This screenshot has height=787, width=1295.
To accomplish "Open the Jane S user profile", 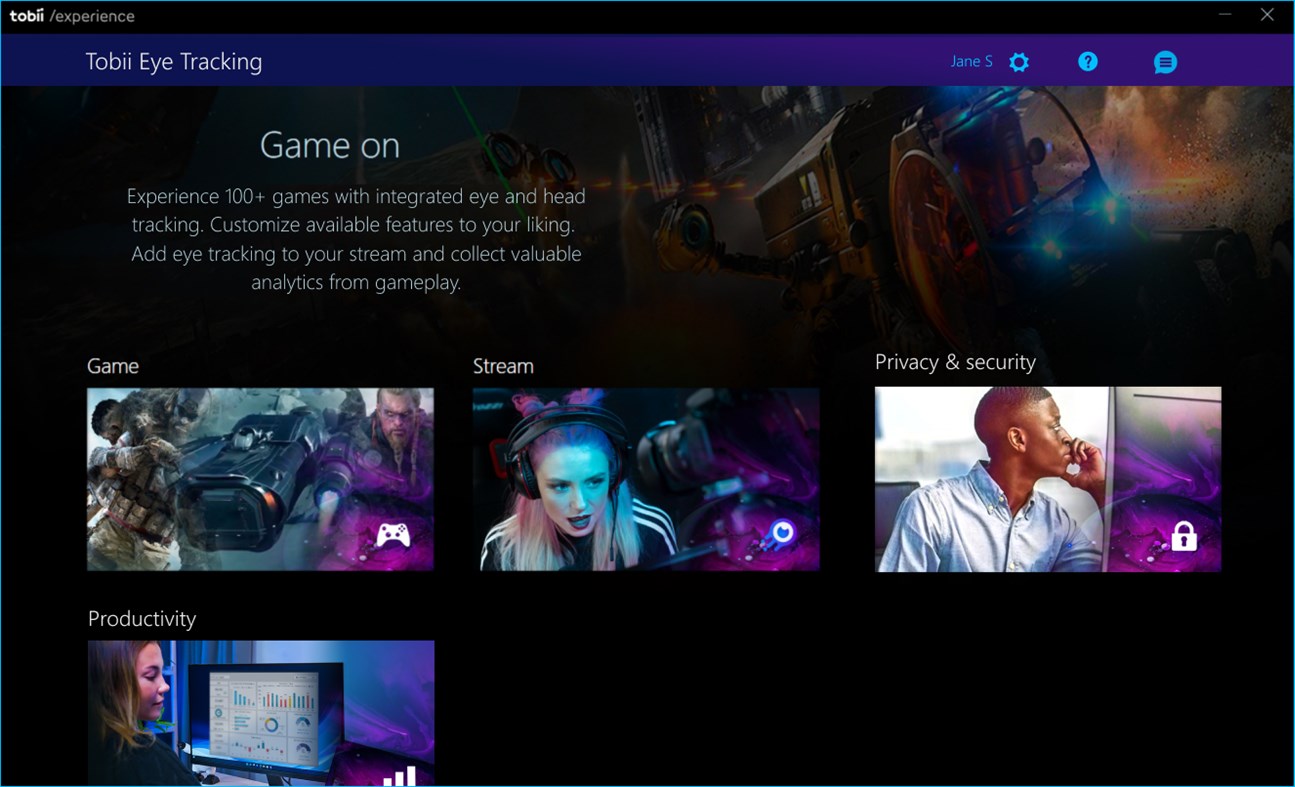I will tap(970, 61).
